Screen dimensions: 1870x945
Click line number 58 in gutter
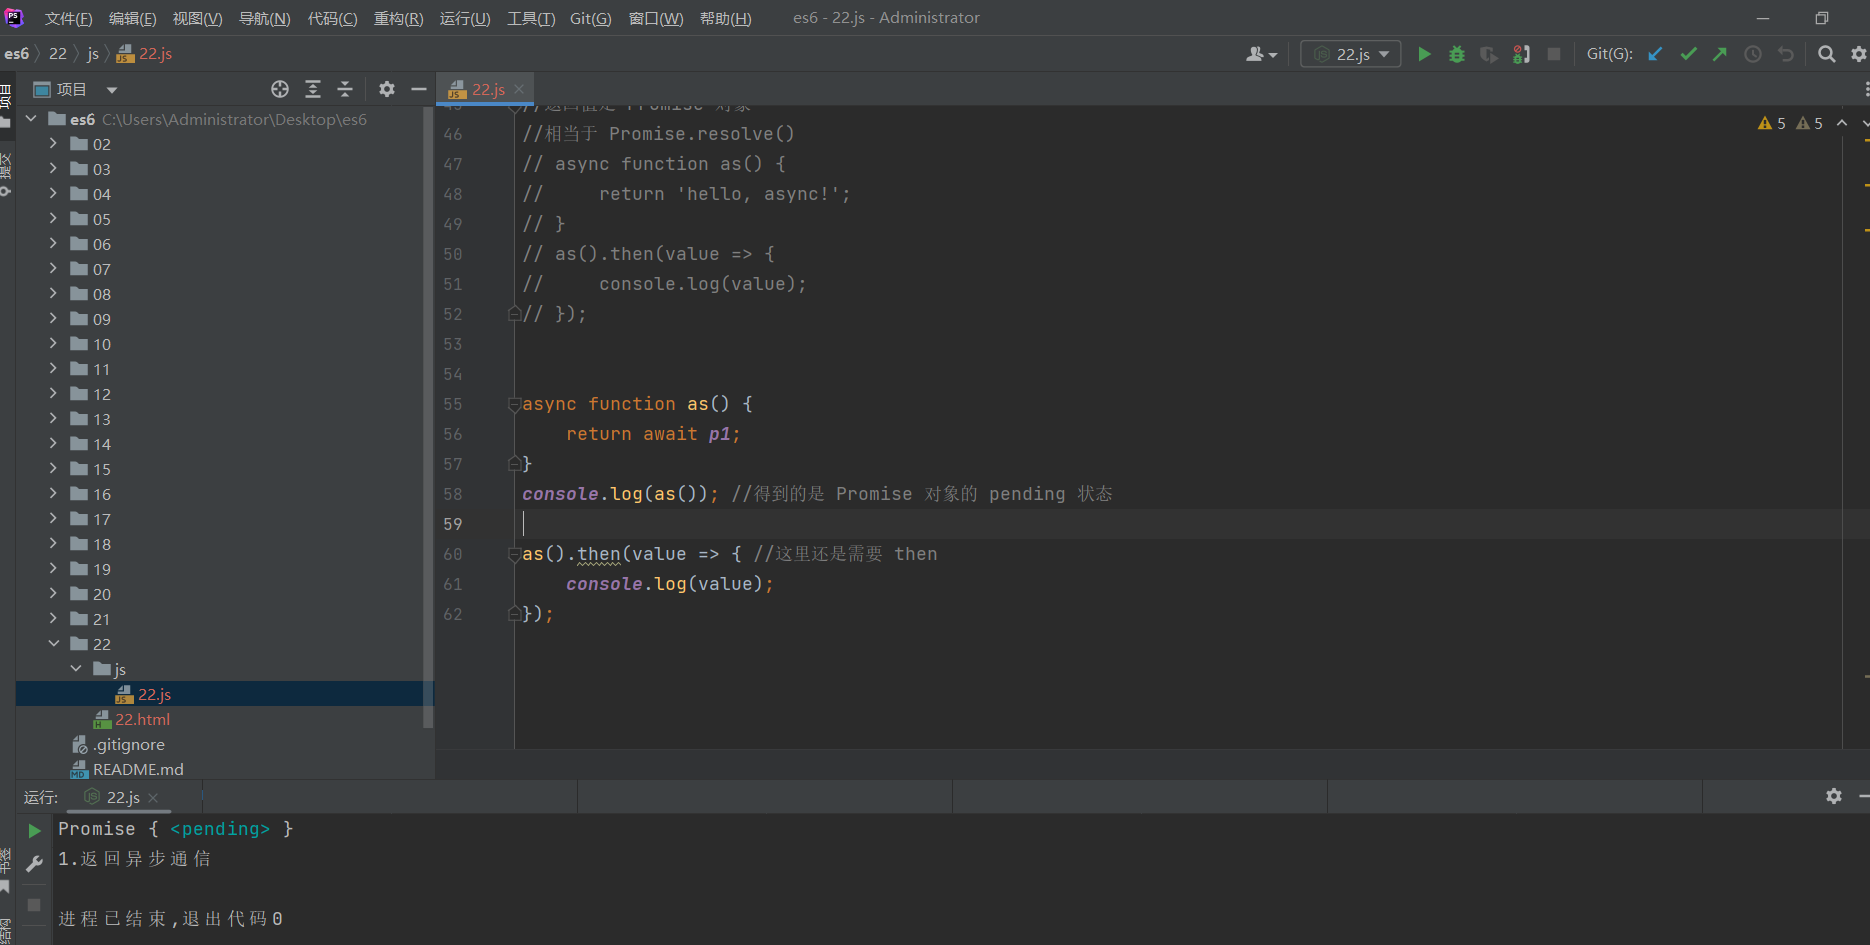tap(453, 494)
